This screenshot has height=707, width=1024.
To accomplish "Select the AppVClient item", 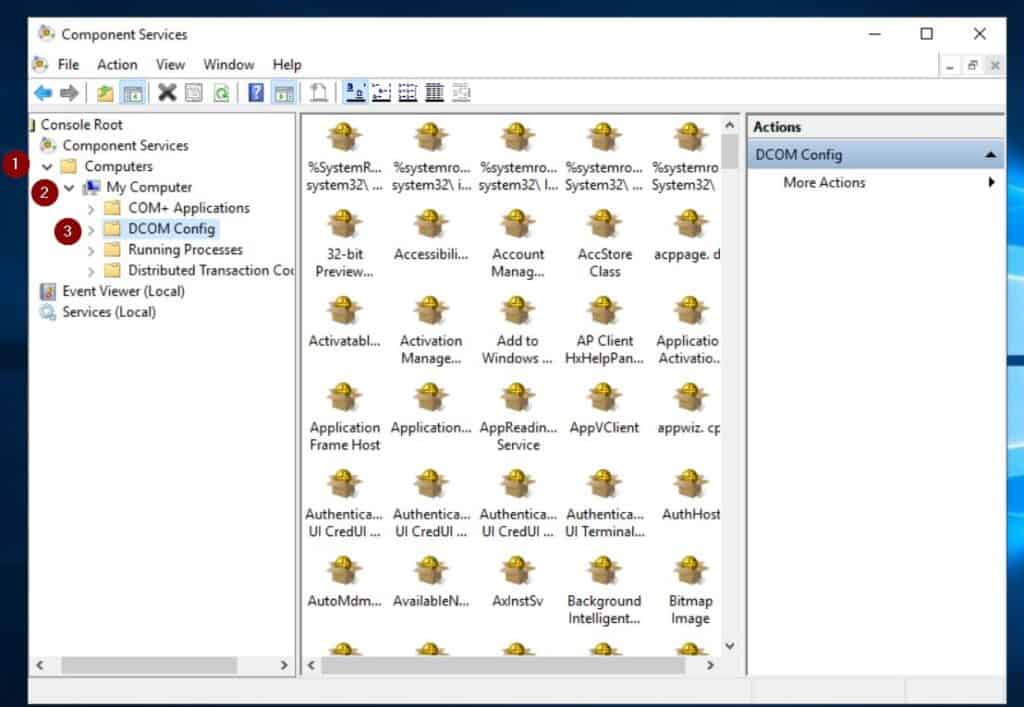I will click(x=604, y=409).
